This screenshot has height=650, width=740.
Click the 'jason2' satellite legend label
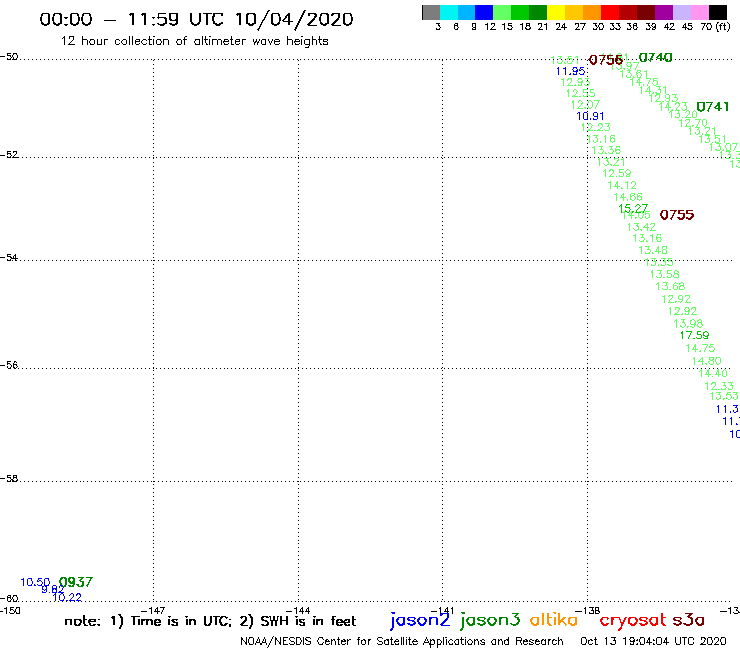click(420, 620)
